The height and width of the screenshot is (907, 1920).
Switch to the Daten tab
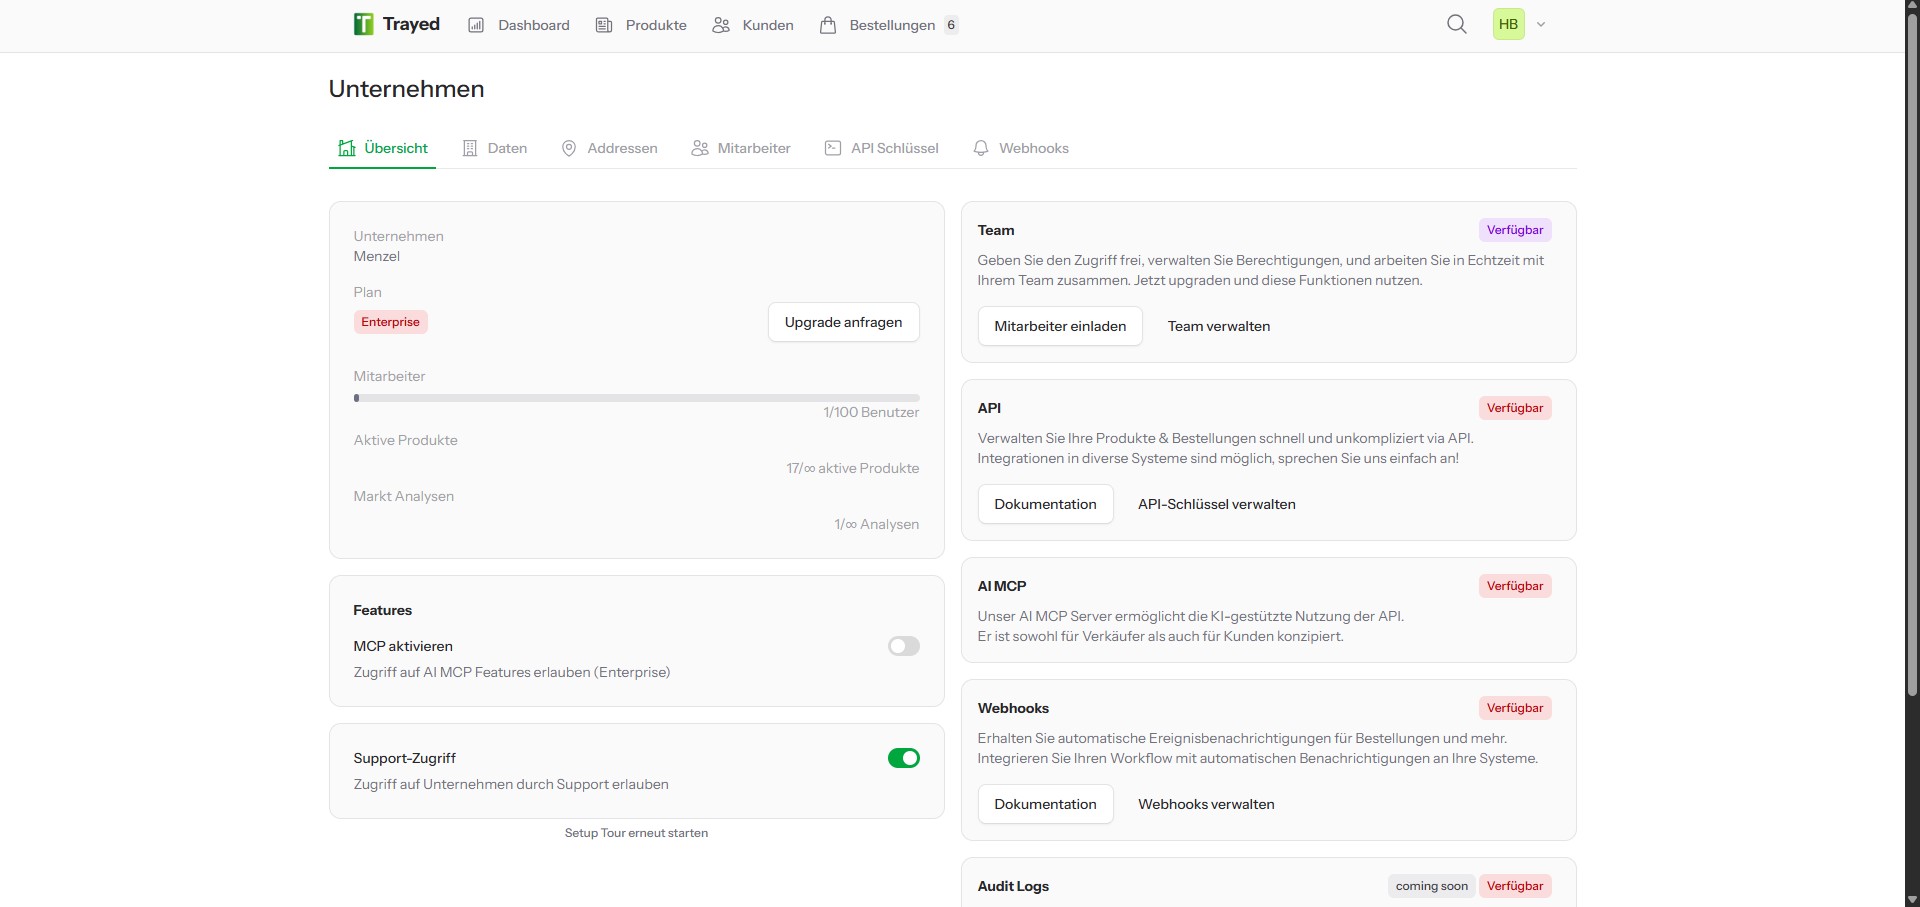coord(494,147)
